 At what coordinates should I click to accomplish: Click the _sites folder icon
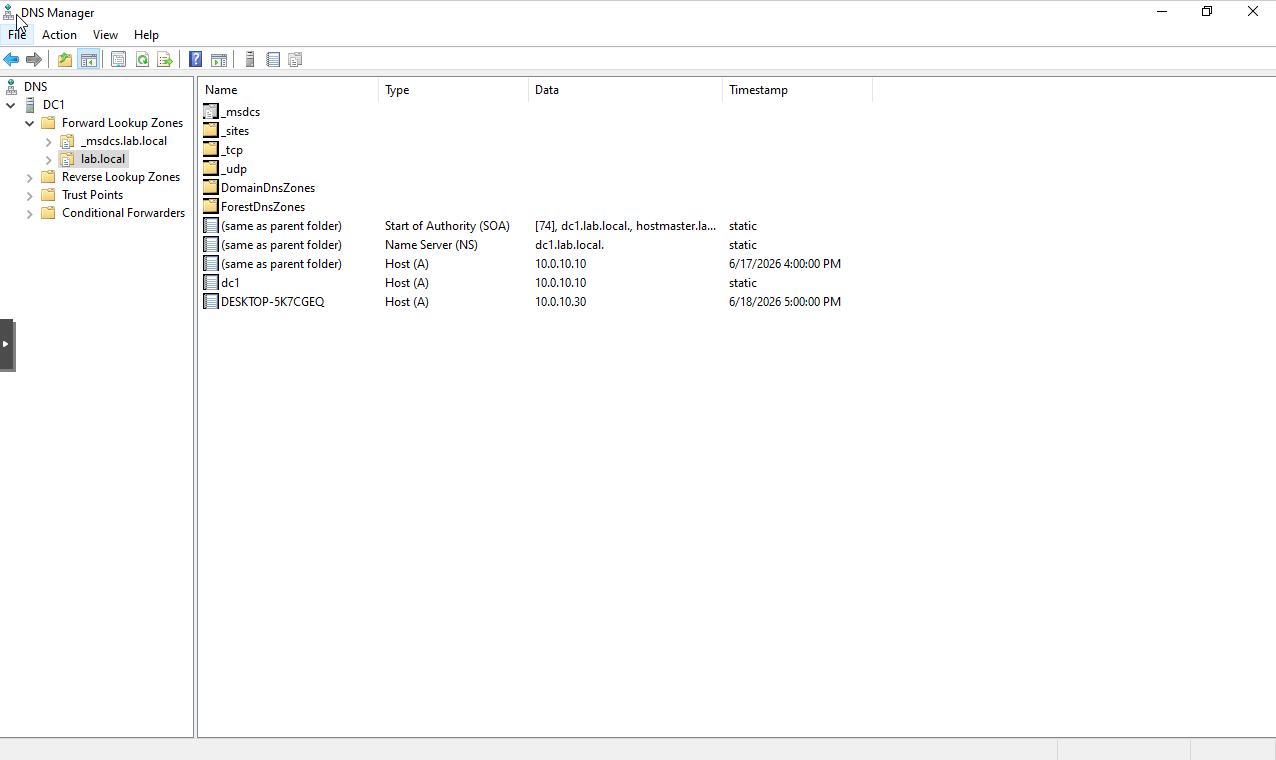pos(211,131)
